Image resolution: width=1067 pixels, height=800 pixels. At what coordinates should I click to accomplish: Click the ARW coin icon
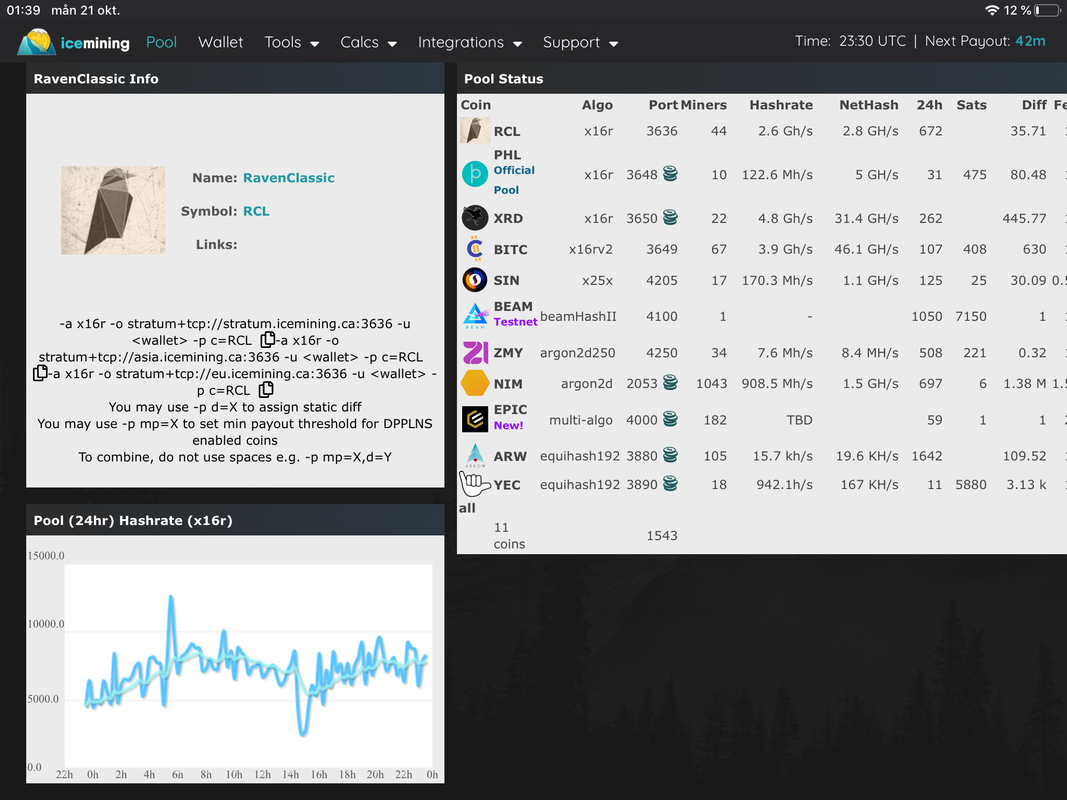pyautogui.click(x=474, y=456)
